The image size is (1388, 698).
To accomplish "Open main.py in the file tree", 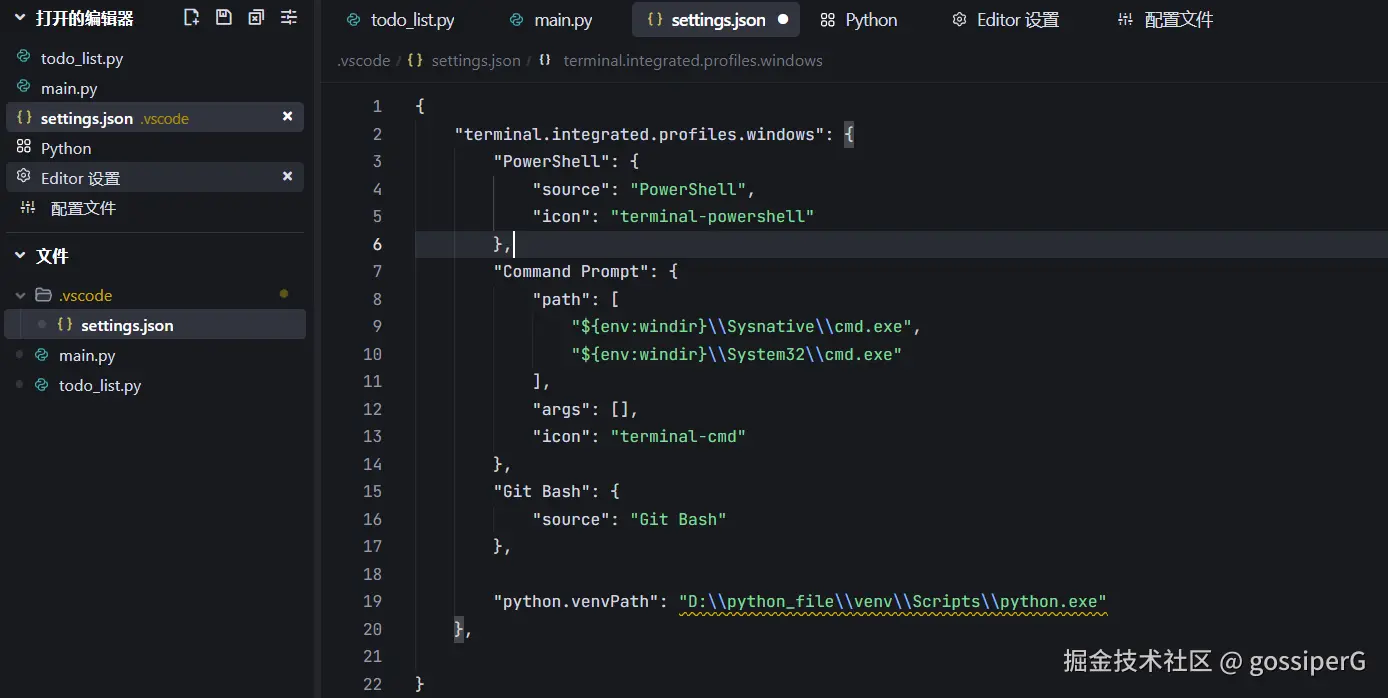I will click(x=87, y=355).
